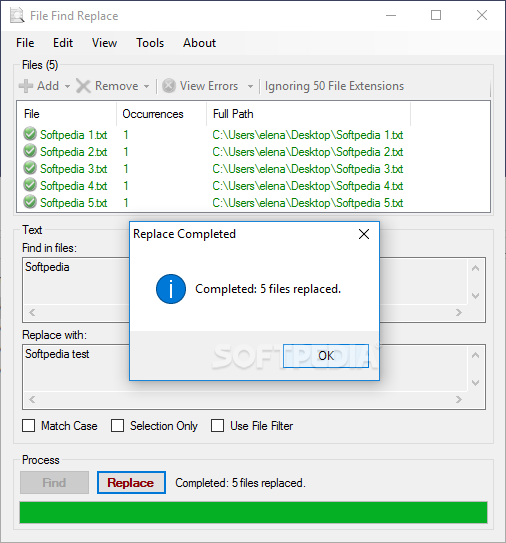
Task: Click green check icon for Softpedia 3.txt
Action: click(x=30, y=168)
